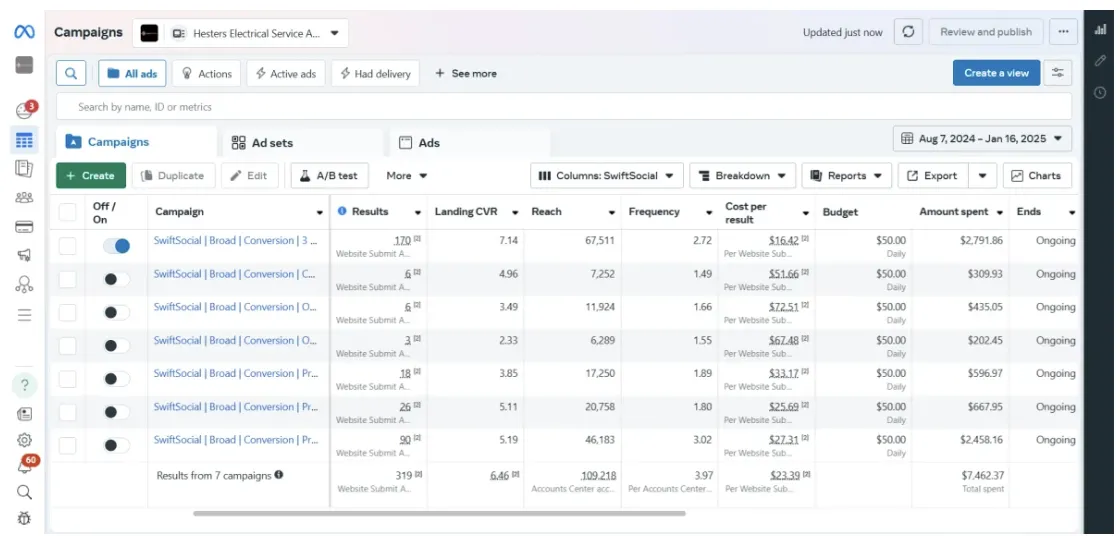Toggle on the campaign spending $309.93
1120x536 pixels.
pyautogui.click(x=116, y=279)
